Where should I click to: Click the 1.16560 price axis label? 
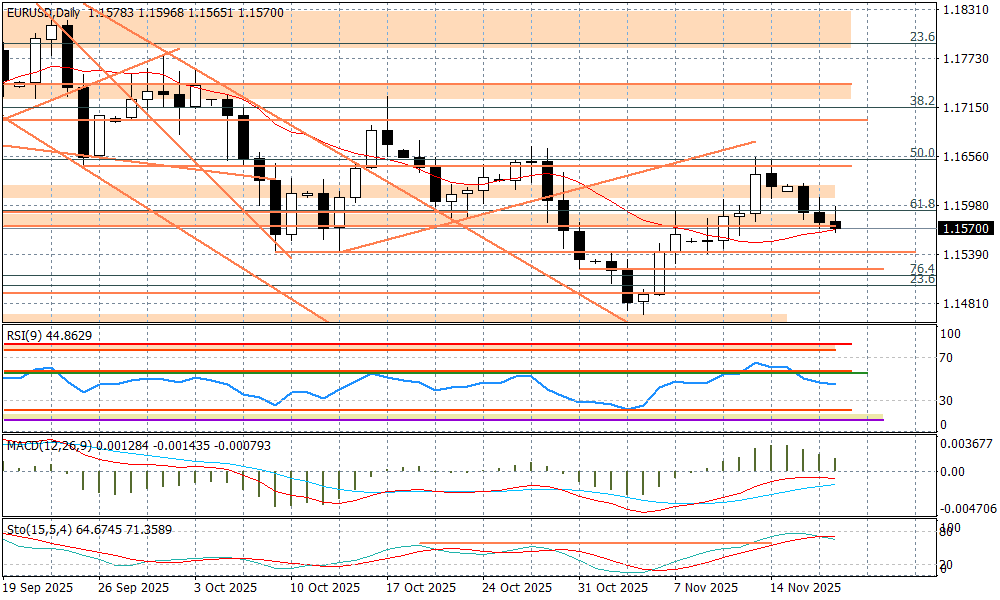[966, 157]
